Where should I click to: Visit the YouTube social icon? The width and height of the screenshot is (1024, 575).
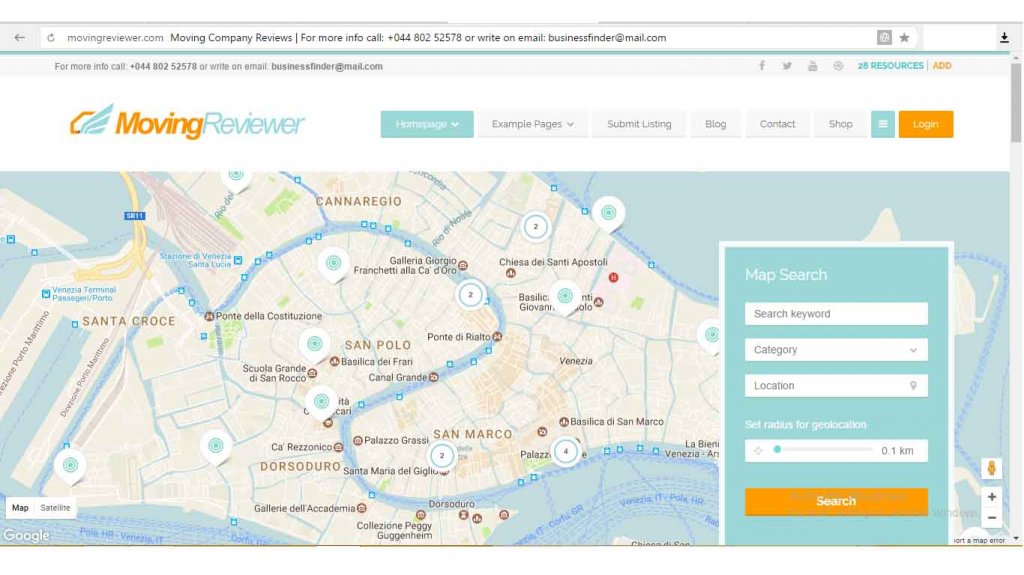point(812,66)
